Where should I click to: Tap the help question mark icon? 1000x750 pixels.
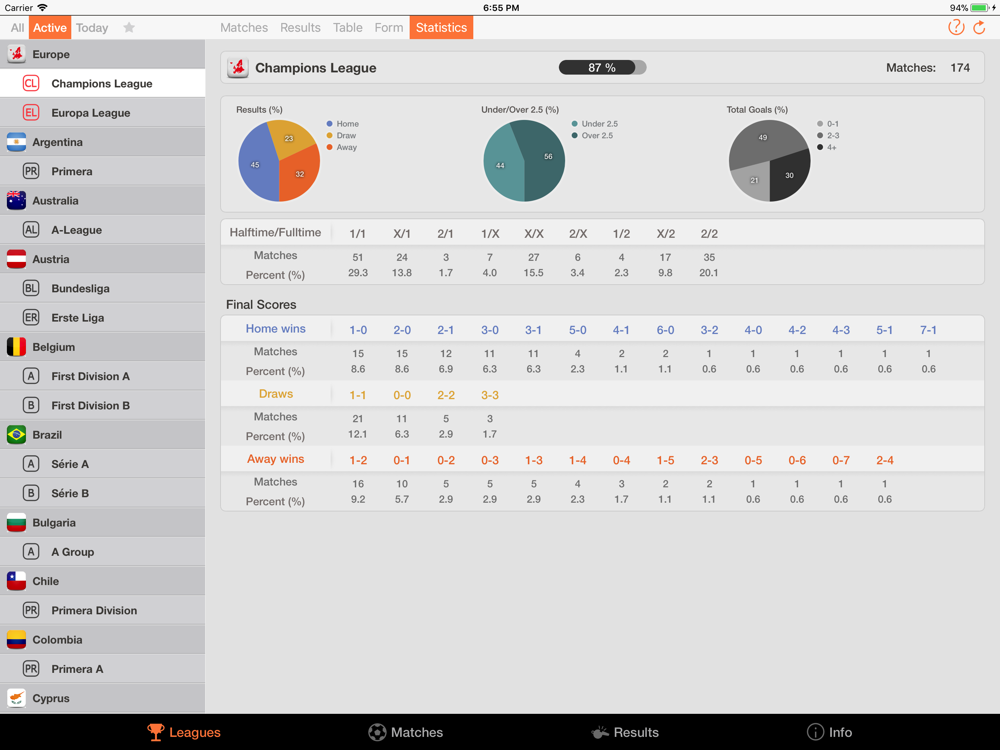tap(955, 27)
